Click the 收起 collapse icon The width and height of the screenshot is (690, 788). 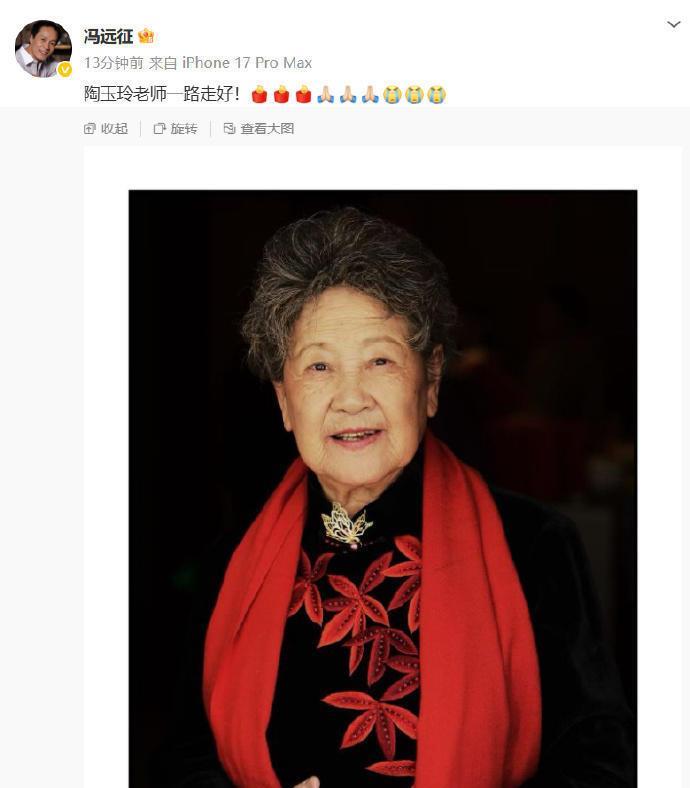click(x=89, y=129)
